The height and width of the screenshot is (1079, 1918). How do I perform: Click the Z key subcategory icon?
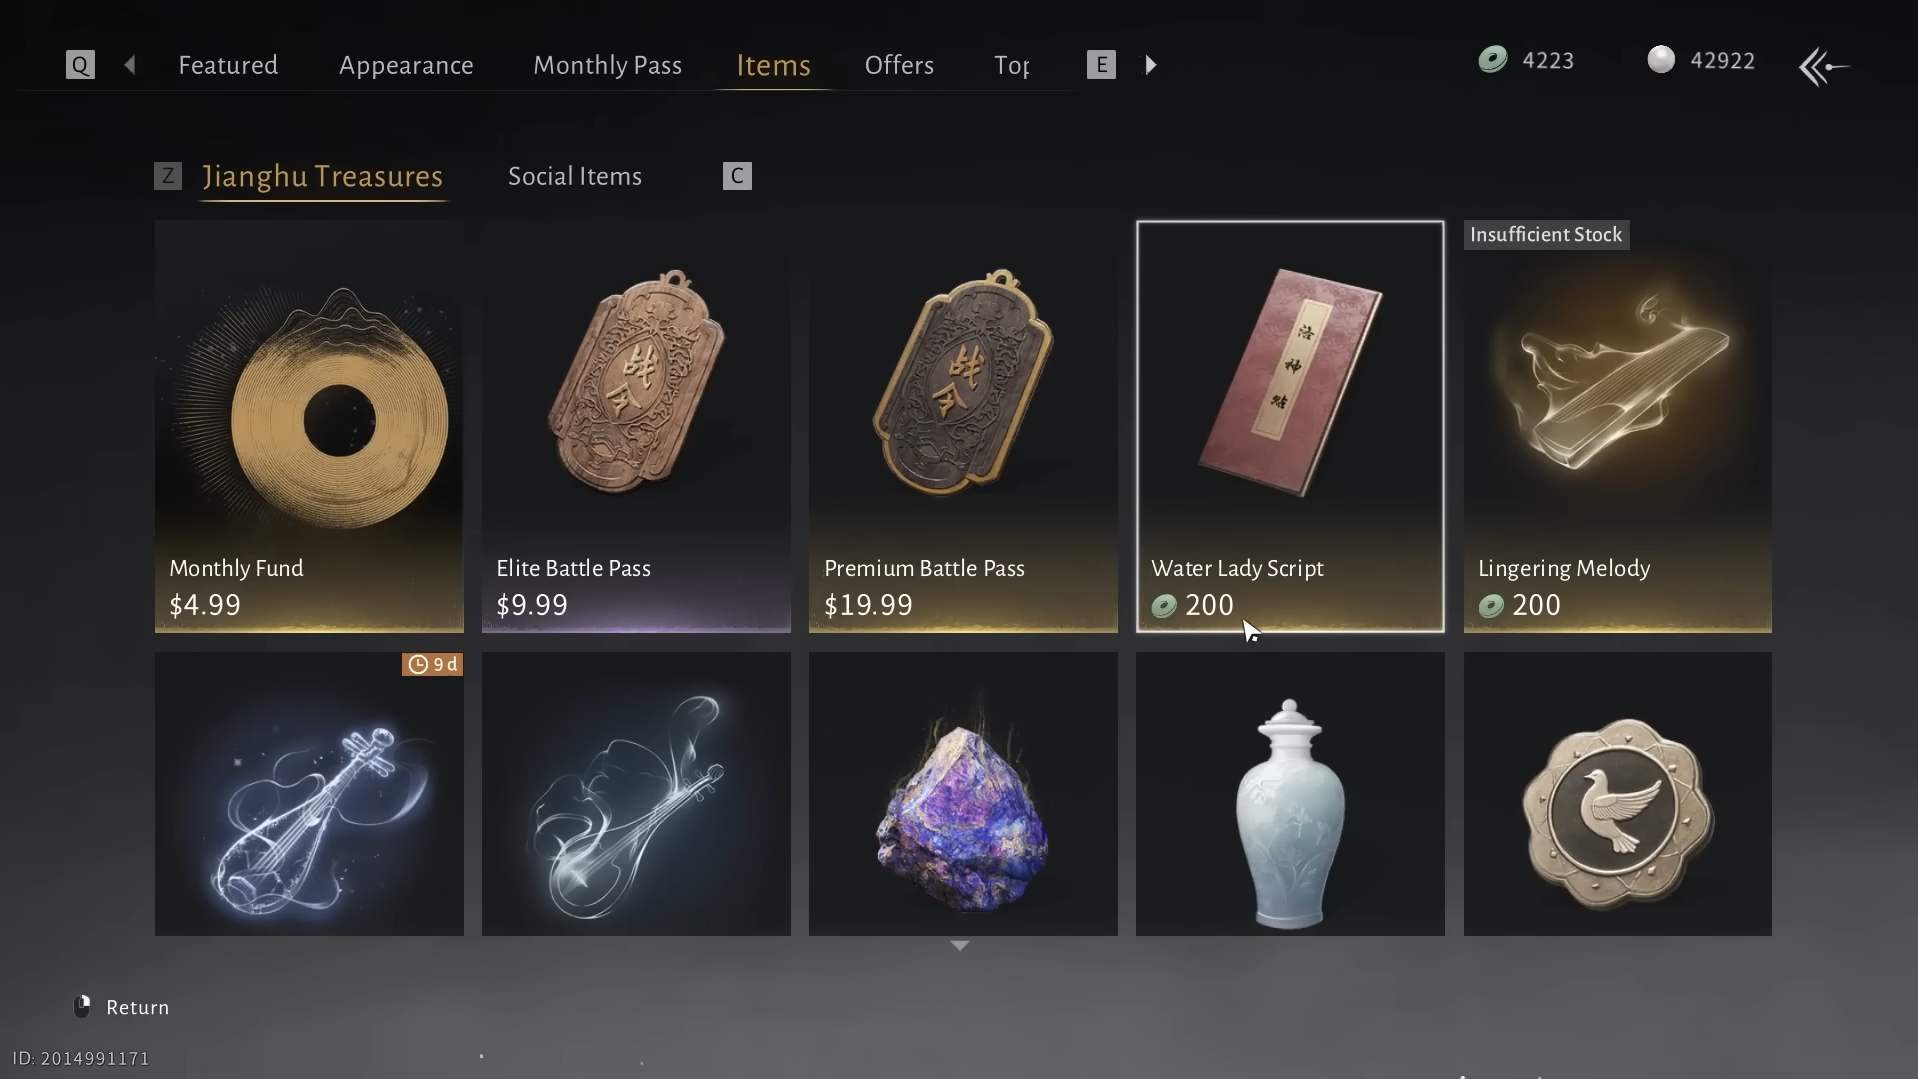(x=168, y=176)
